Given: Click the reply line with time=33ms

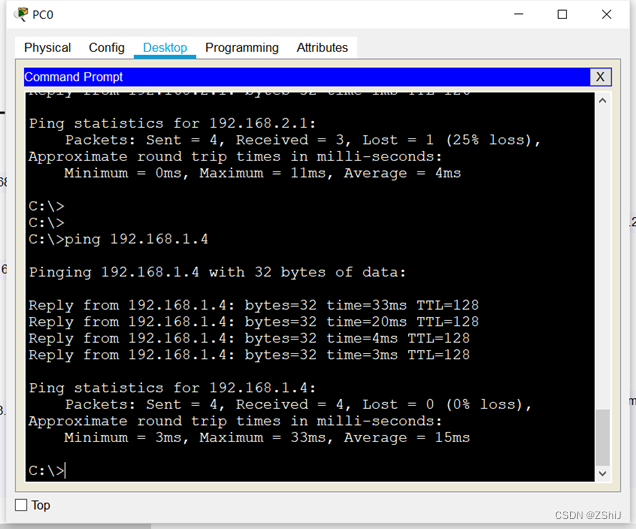Looking at the screenshot, I should click(x=254, y=305).
